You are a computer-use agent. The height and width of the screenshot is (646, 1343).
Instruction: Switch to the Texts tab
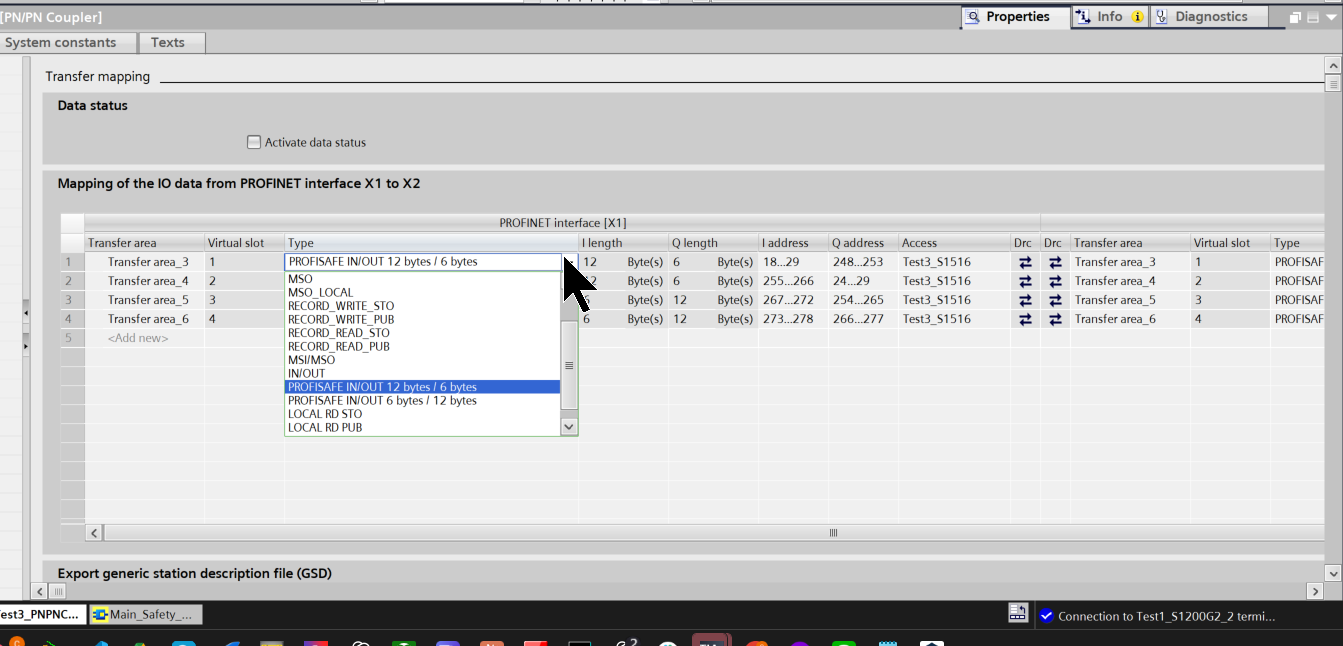[x=168, y=42]
